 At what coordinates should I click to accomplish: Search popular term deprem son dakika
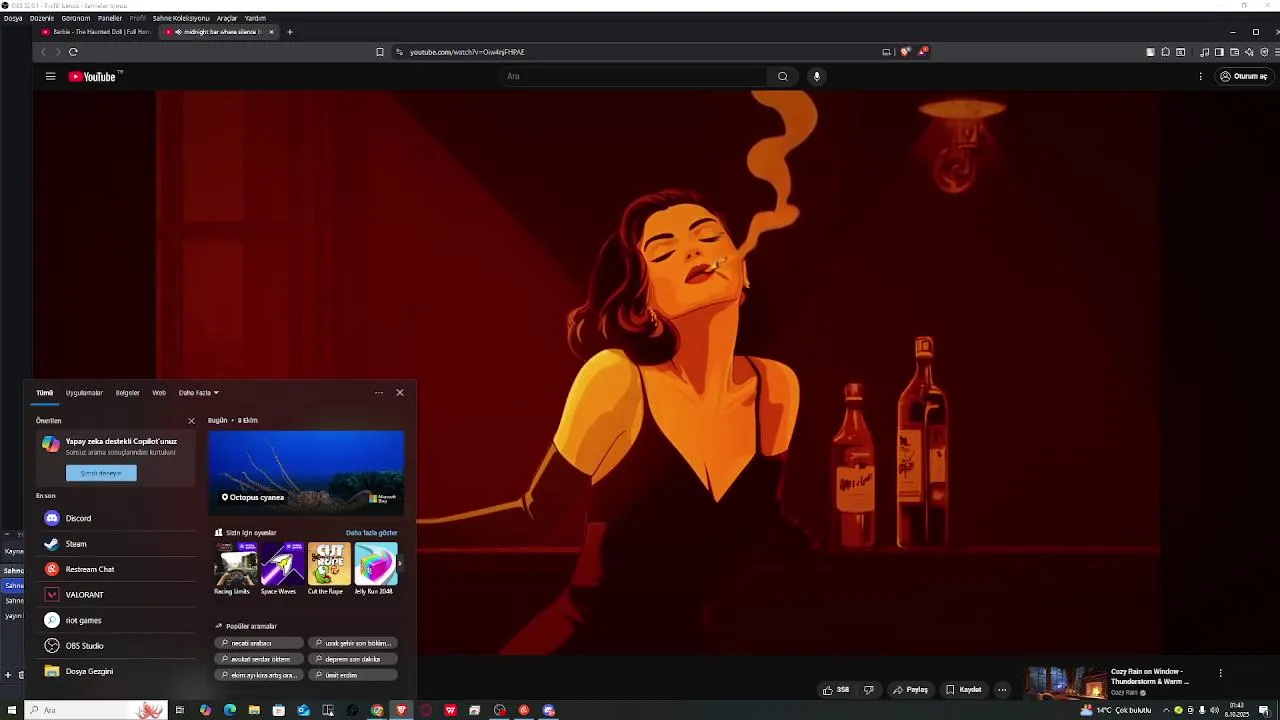click(353, 659)
